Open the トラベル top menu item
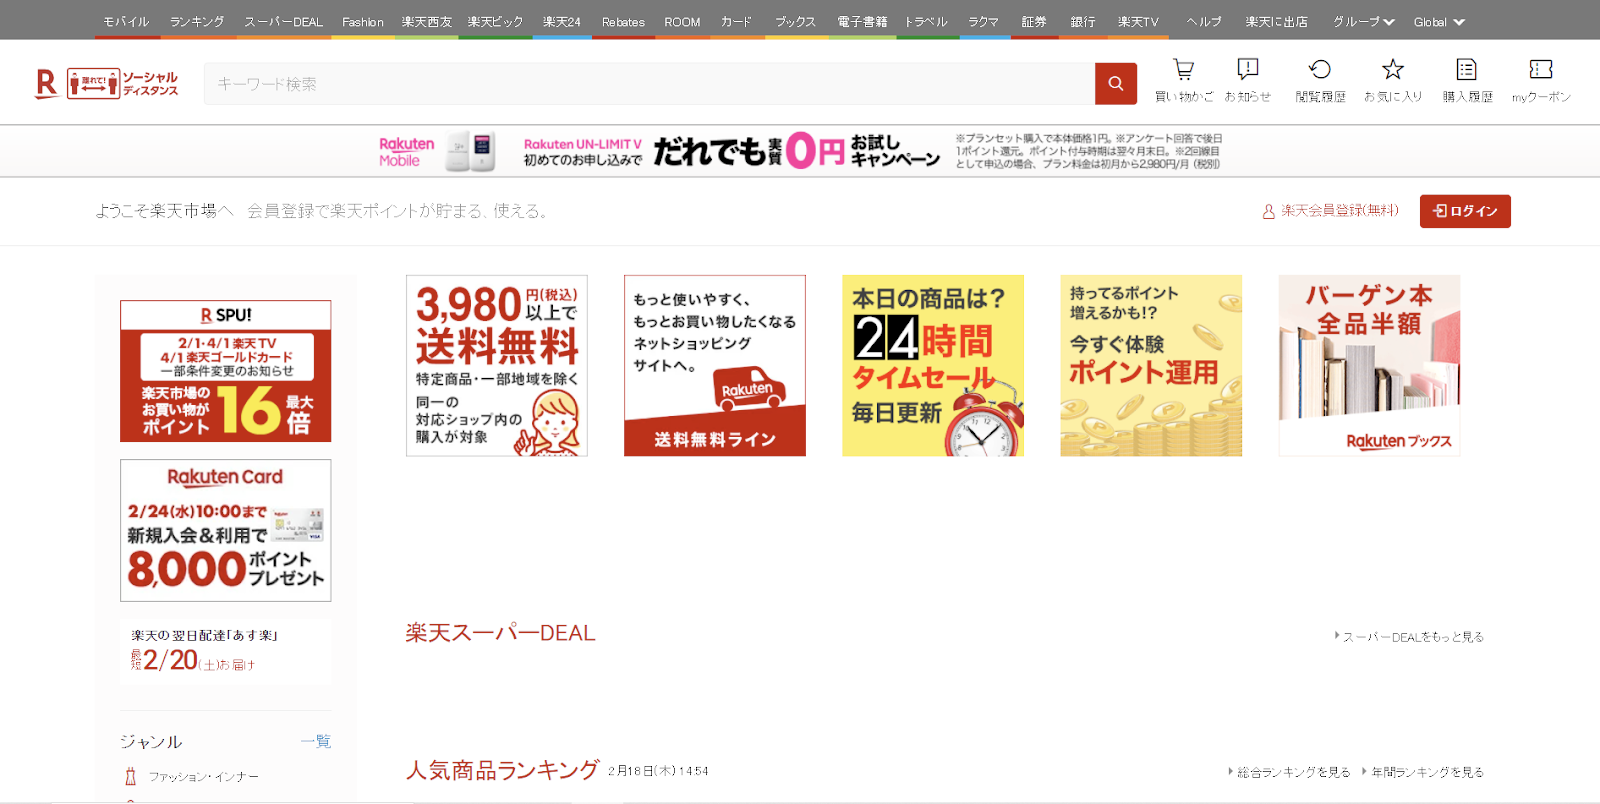Image resolution: width=1600 pixels, height=804 pixels. 926,21
